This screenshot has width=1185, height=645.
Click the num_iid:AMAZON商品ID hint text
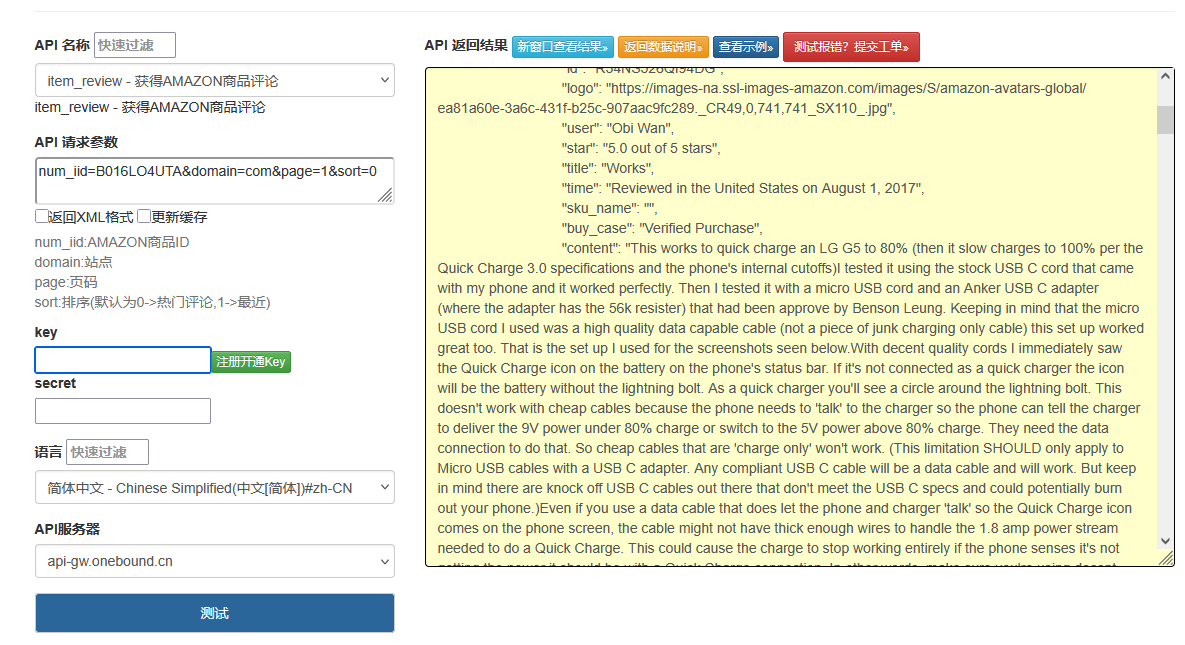[x=112, y=242]
